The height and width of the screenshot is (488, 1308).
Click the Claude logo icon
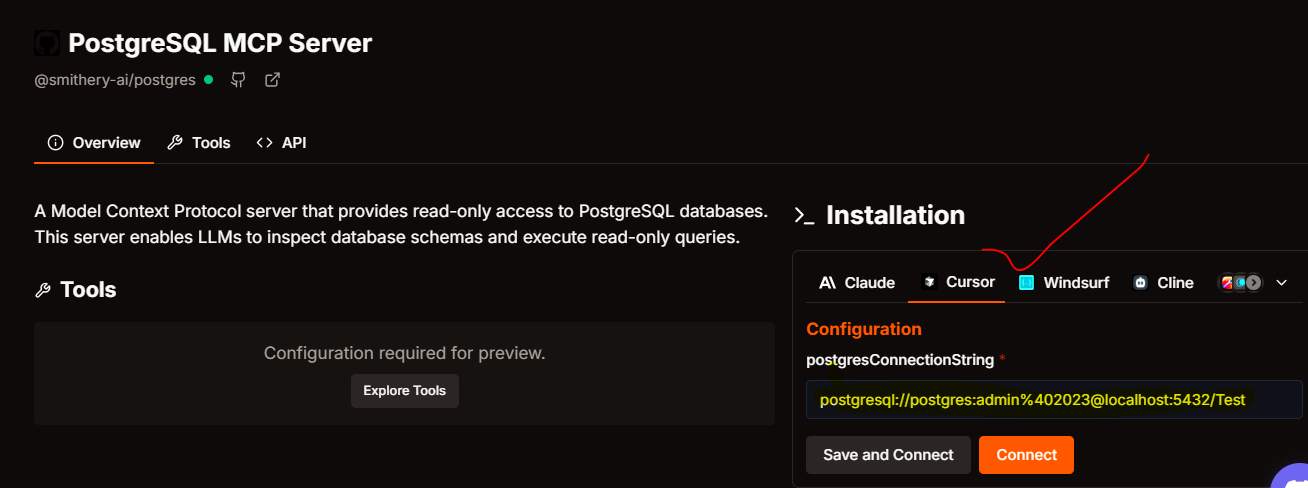click(x=827, y=283)
